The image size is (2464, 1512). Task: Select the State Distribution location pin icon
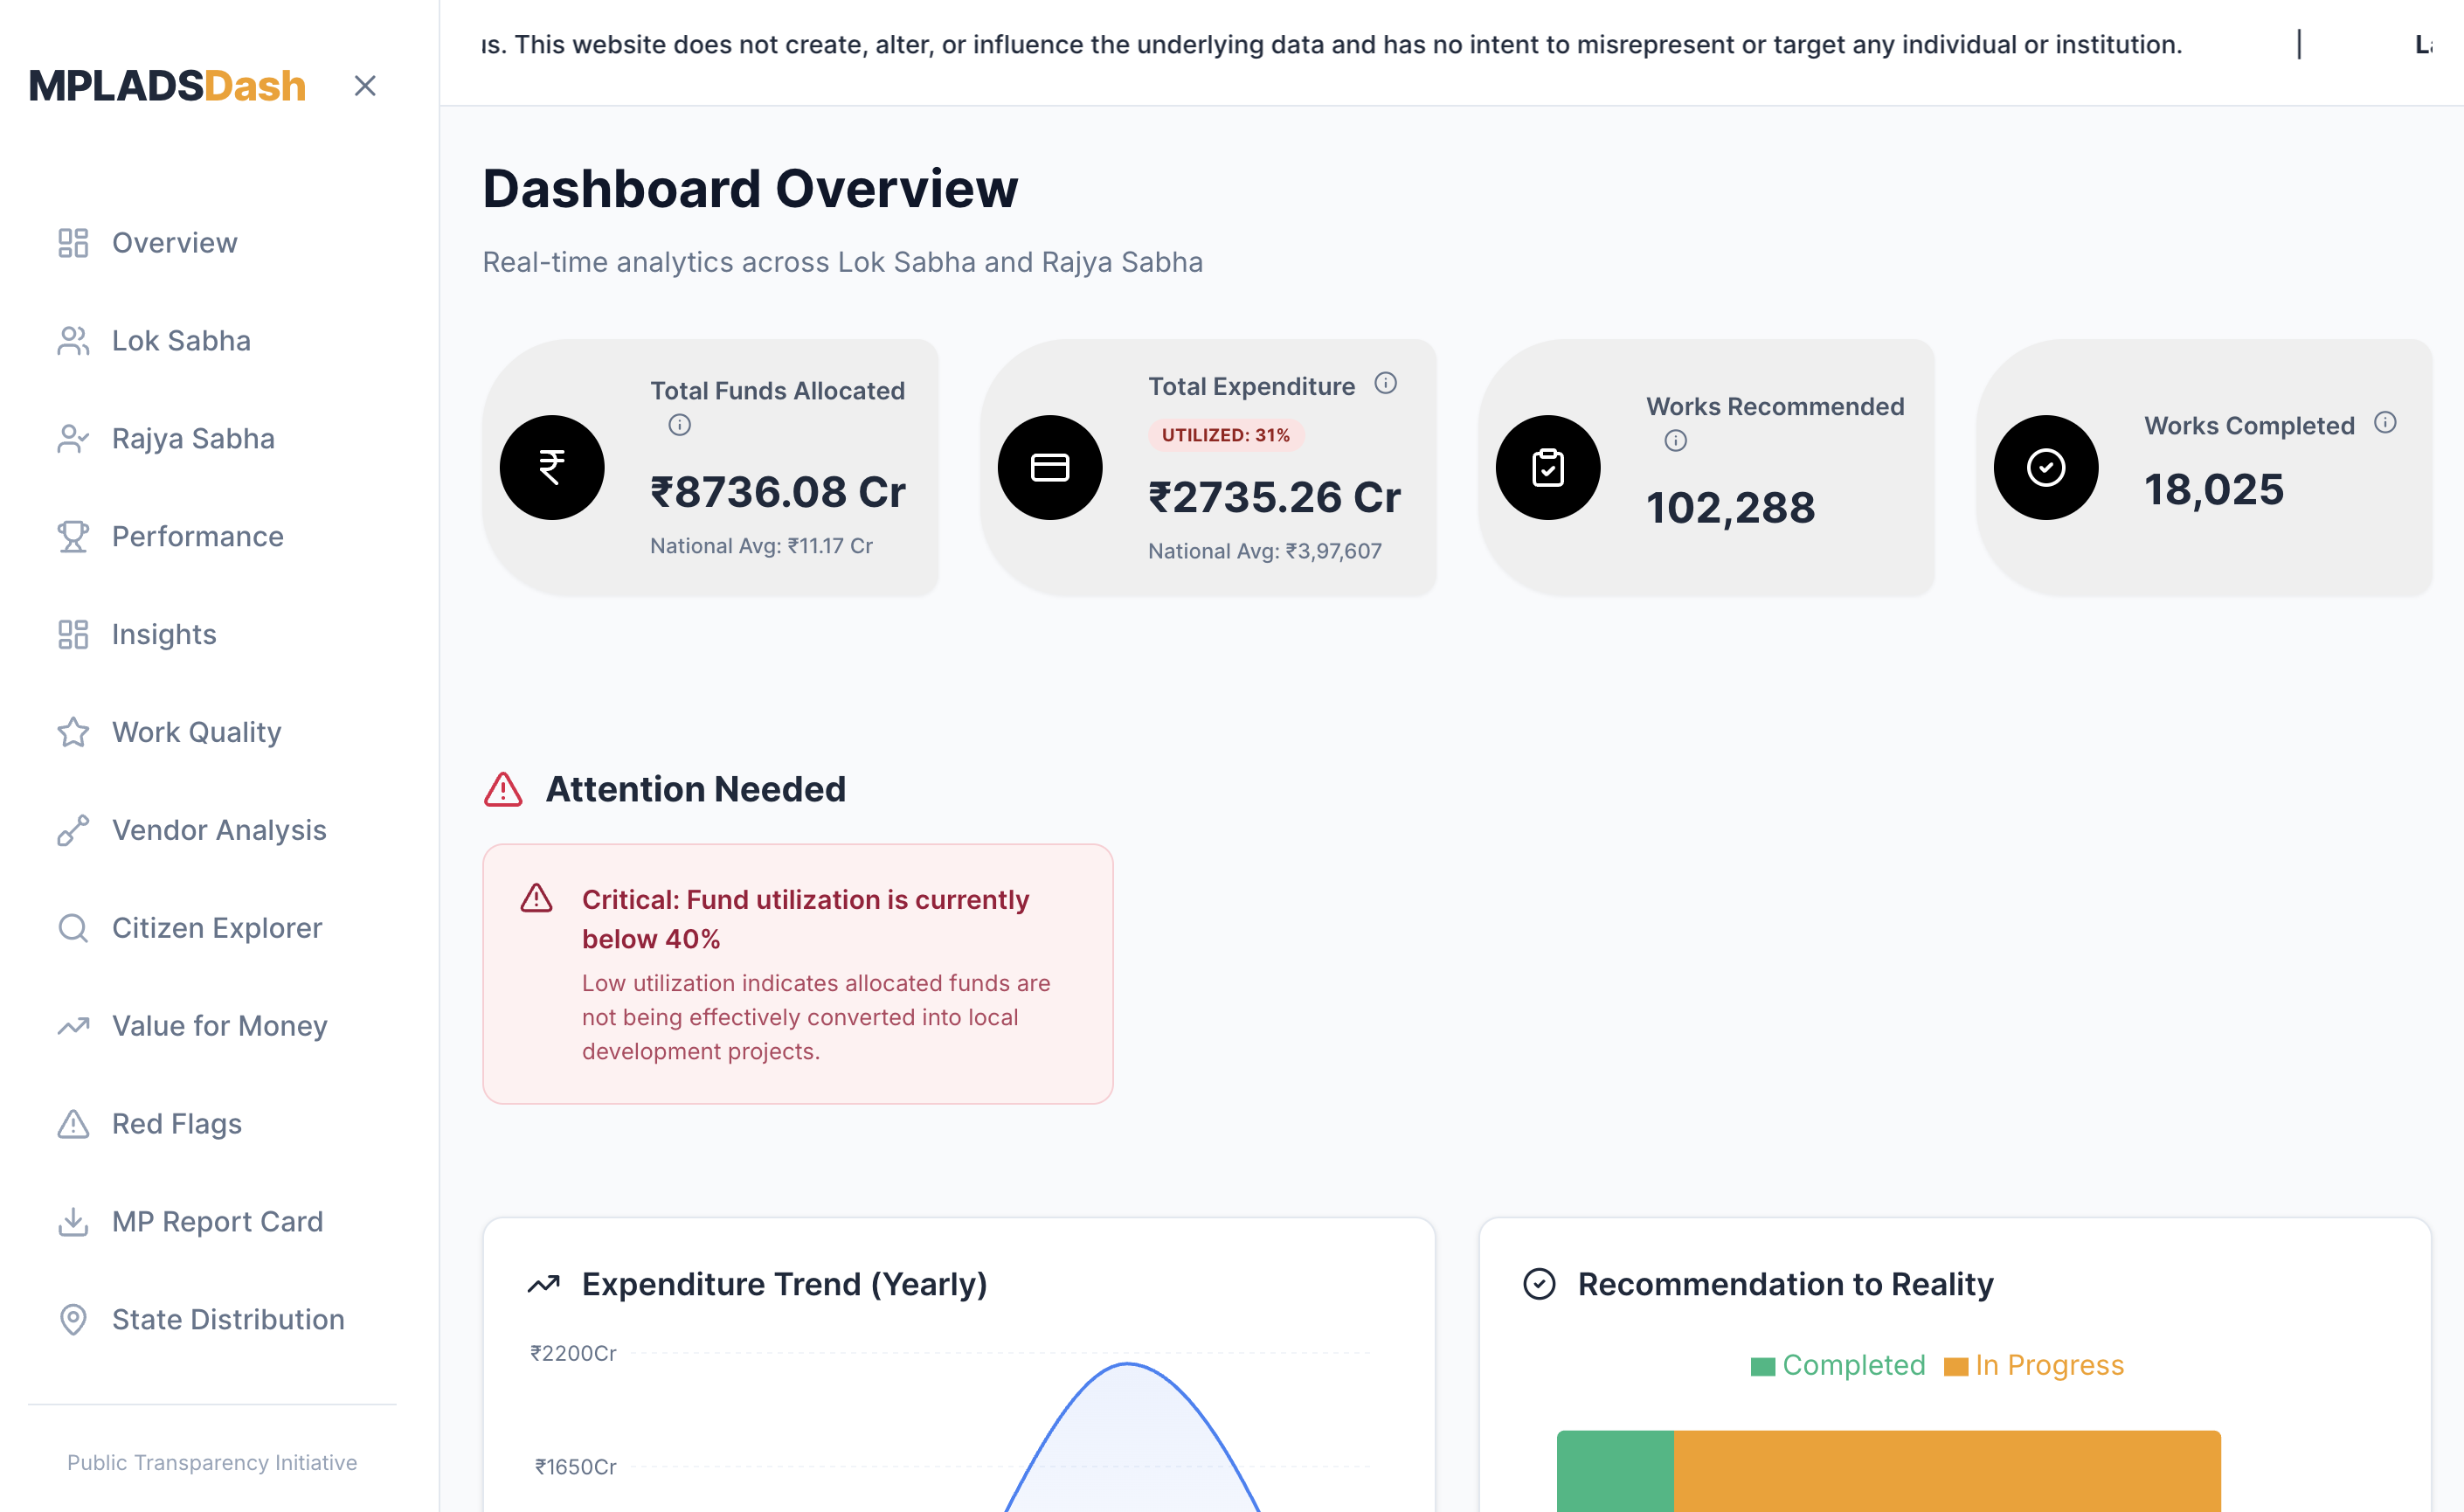(x=72, y=1319)
